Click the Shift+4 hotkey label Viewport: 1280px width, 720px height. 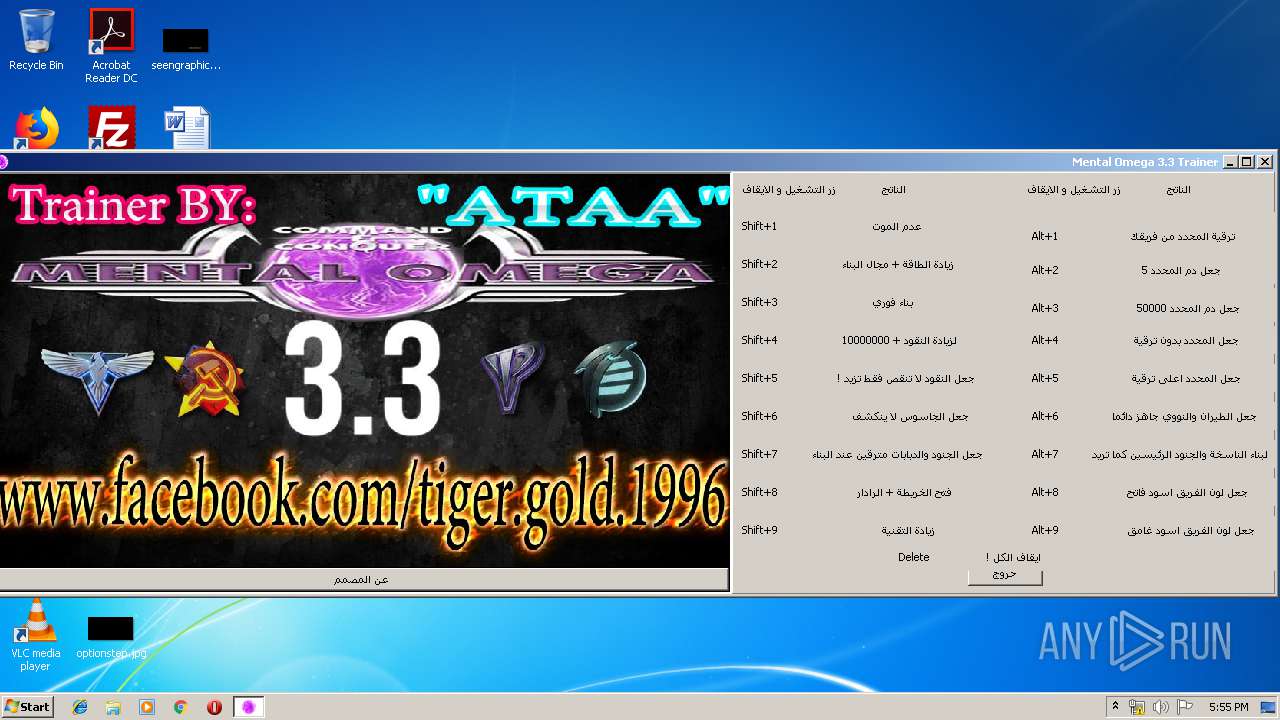(759, 341)
